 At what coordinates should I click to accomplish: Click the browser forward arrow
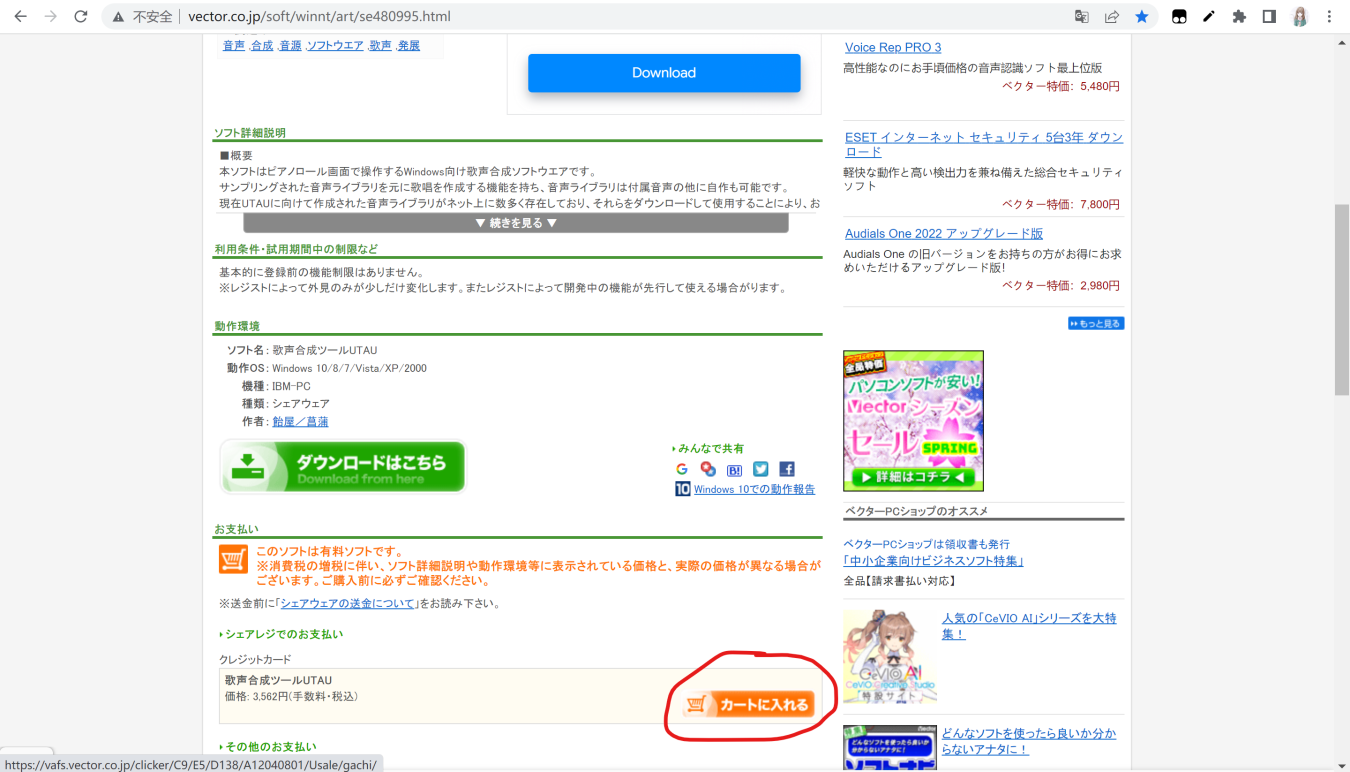click(50, 17)
